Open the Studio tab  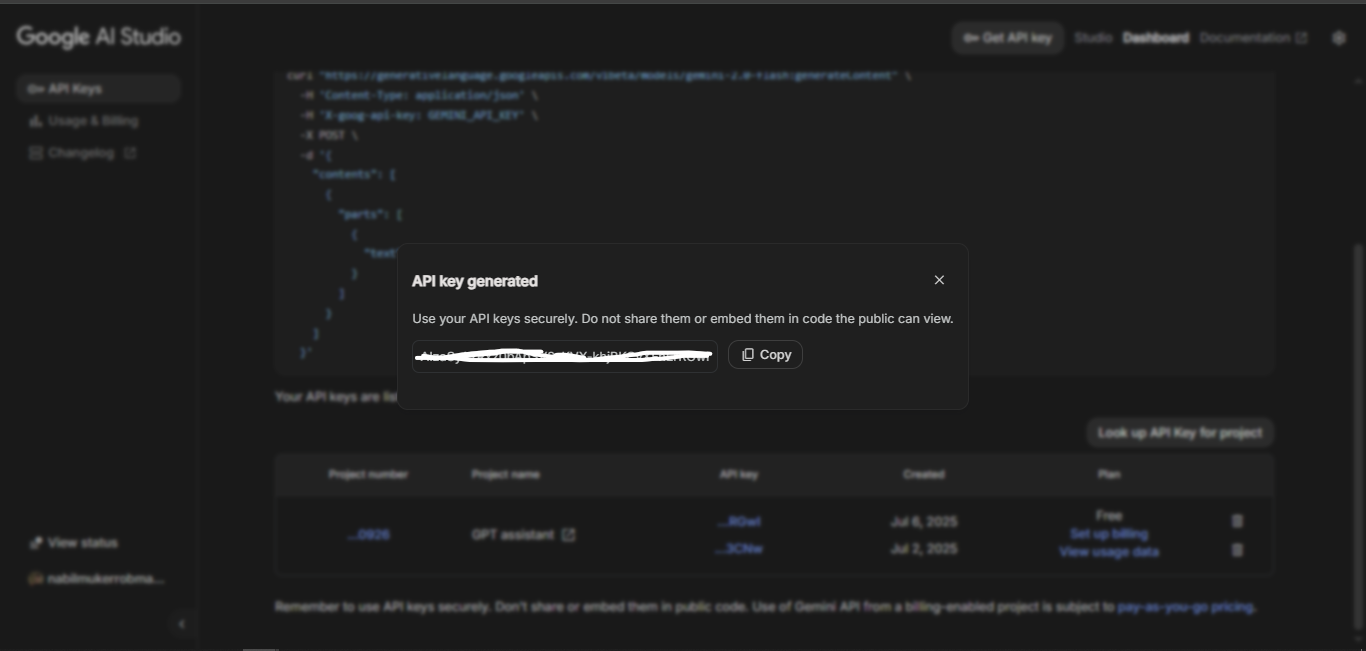click(x=1092, y=38)
